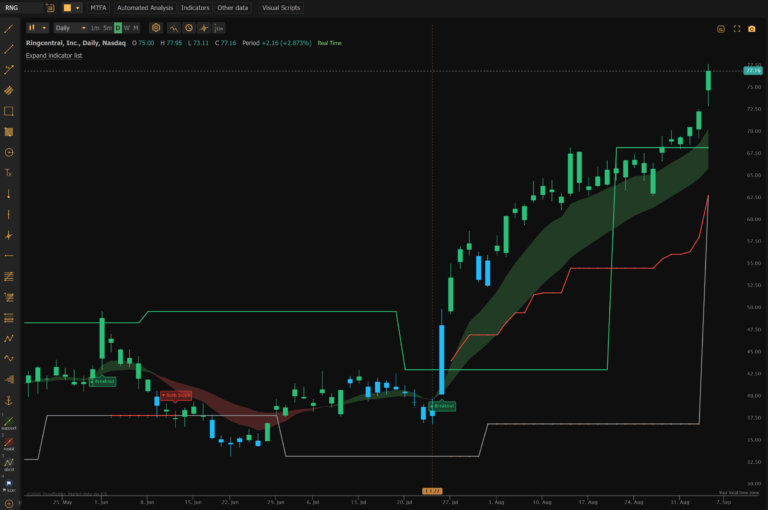Image resolution: width=768 pixels, height=510 pixels.
Task: Toggle the Lin scale button
Action: pos(219,28)
